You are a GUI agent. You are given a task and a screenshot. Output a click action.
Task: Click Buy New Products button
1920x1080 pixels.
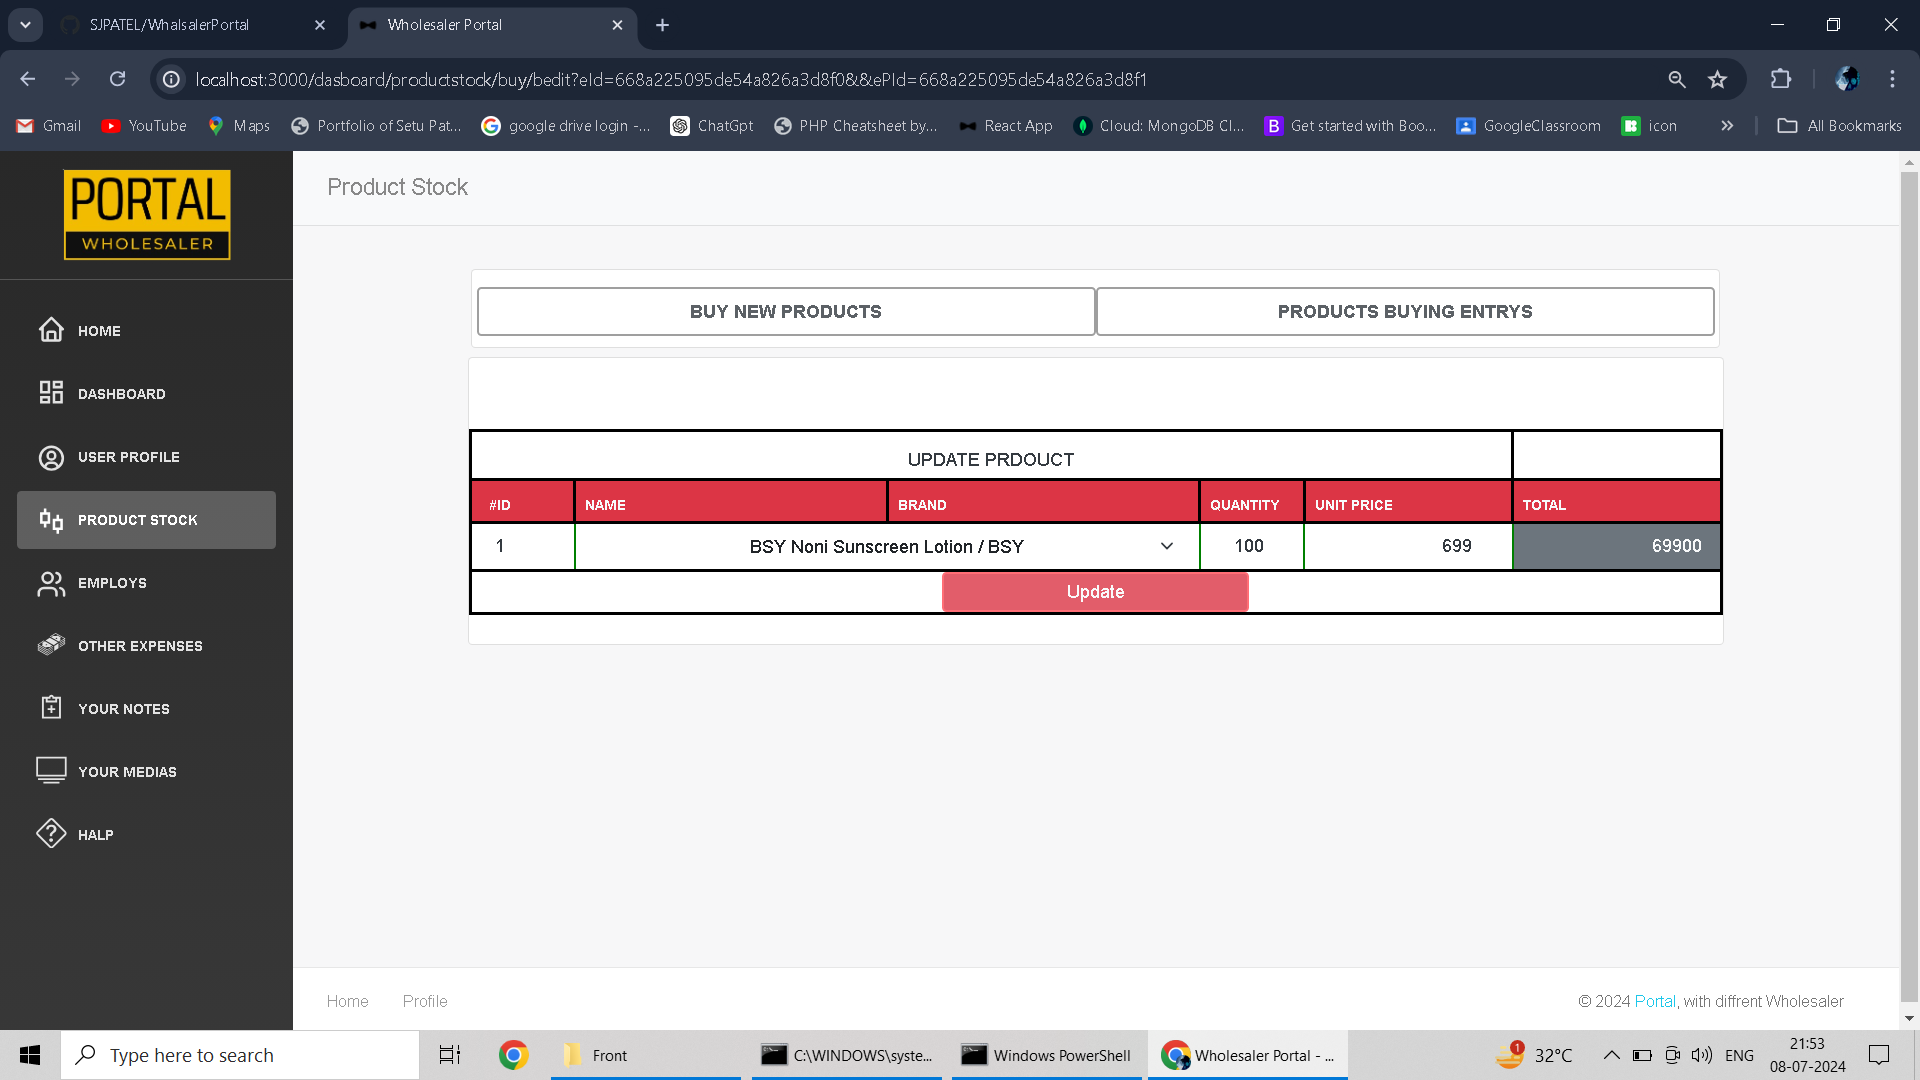pyautogui.click(x=785, y=312)
